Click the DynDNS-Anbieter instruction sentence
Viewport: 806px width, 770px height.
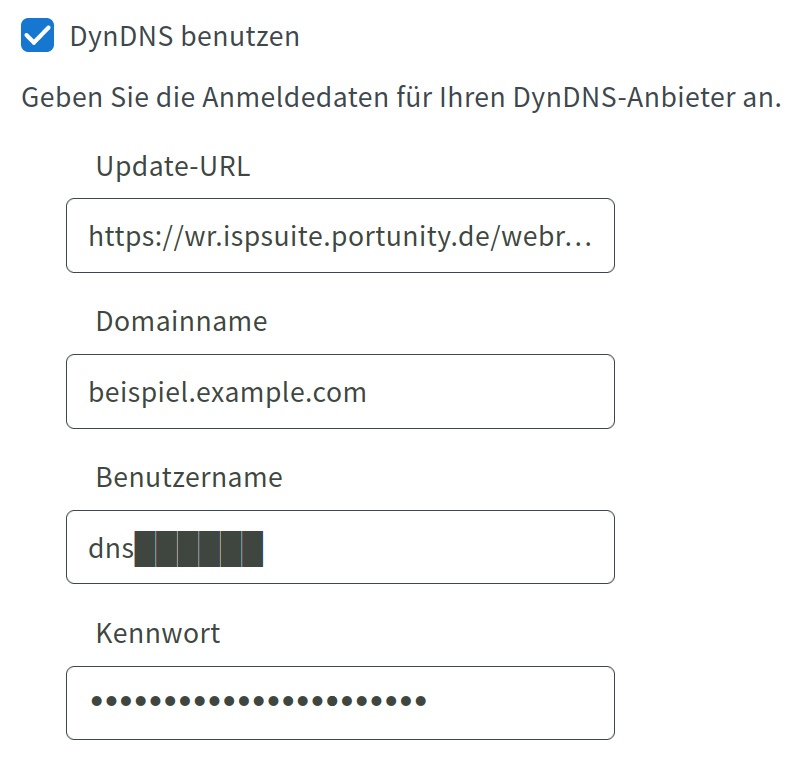(400, 99)
